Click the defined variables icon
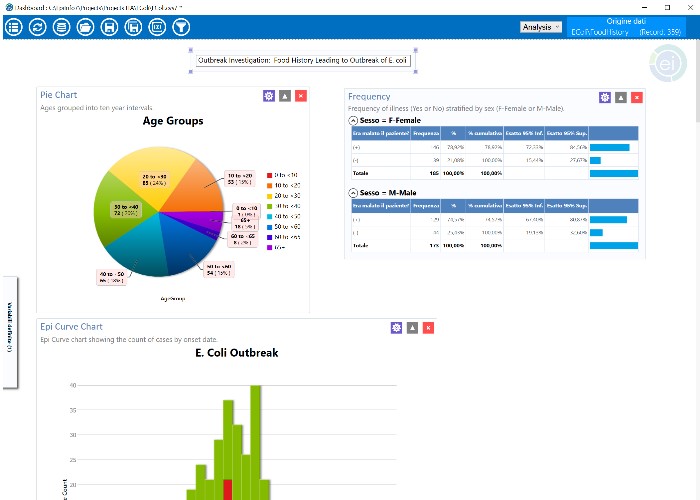The width and height of the screenshot is (700, 500). point(157,27)
